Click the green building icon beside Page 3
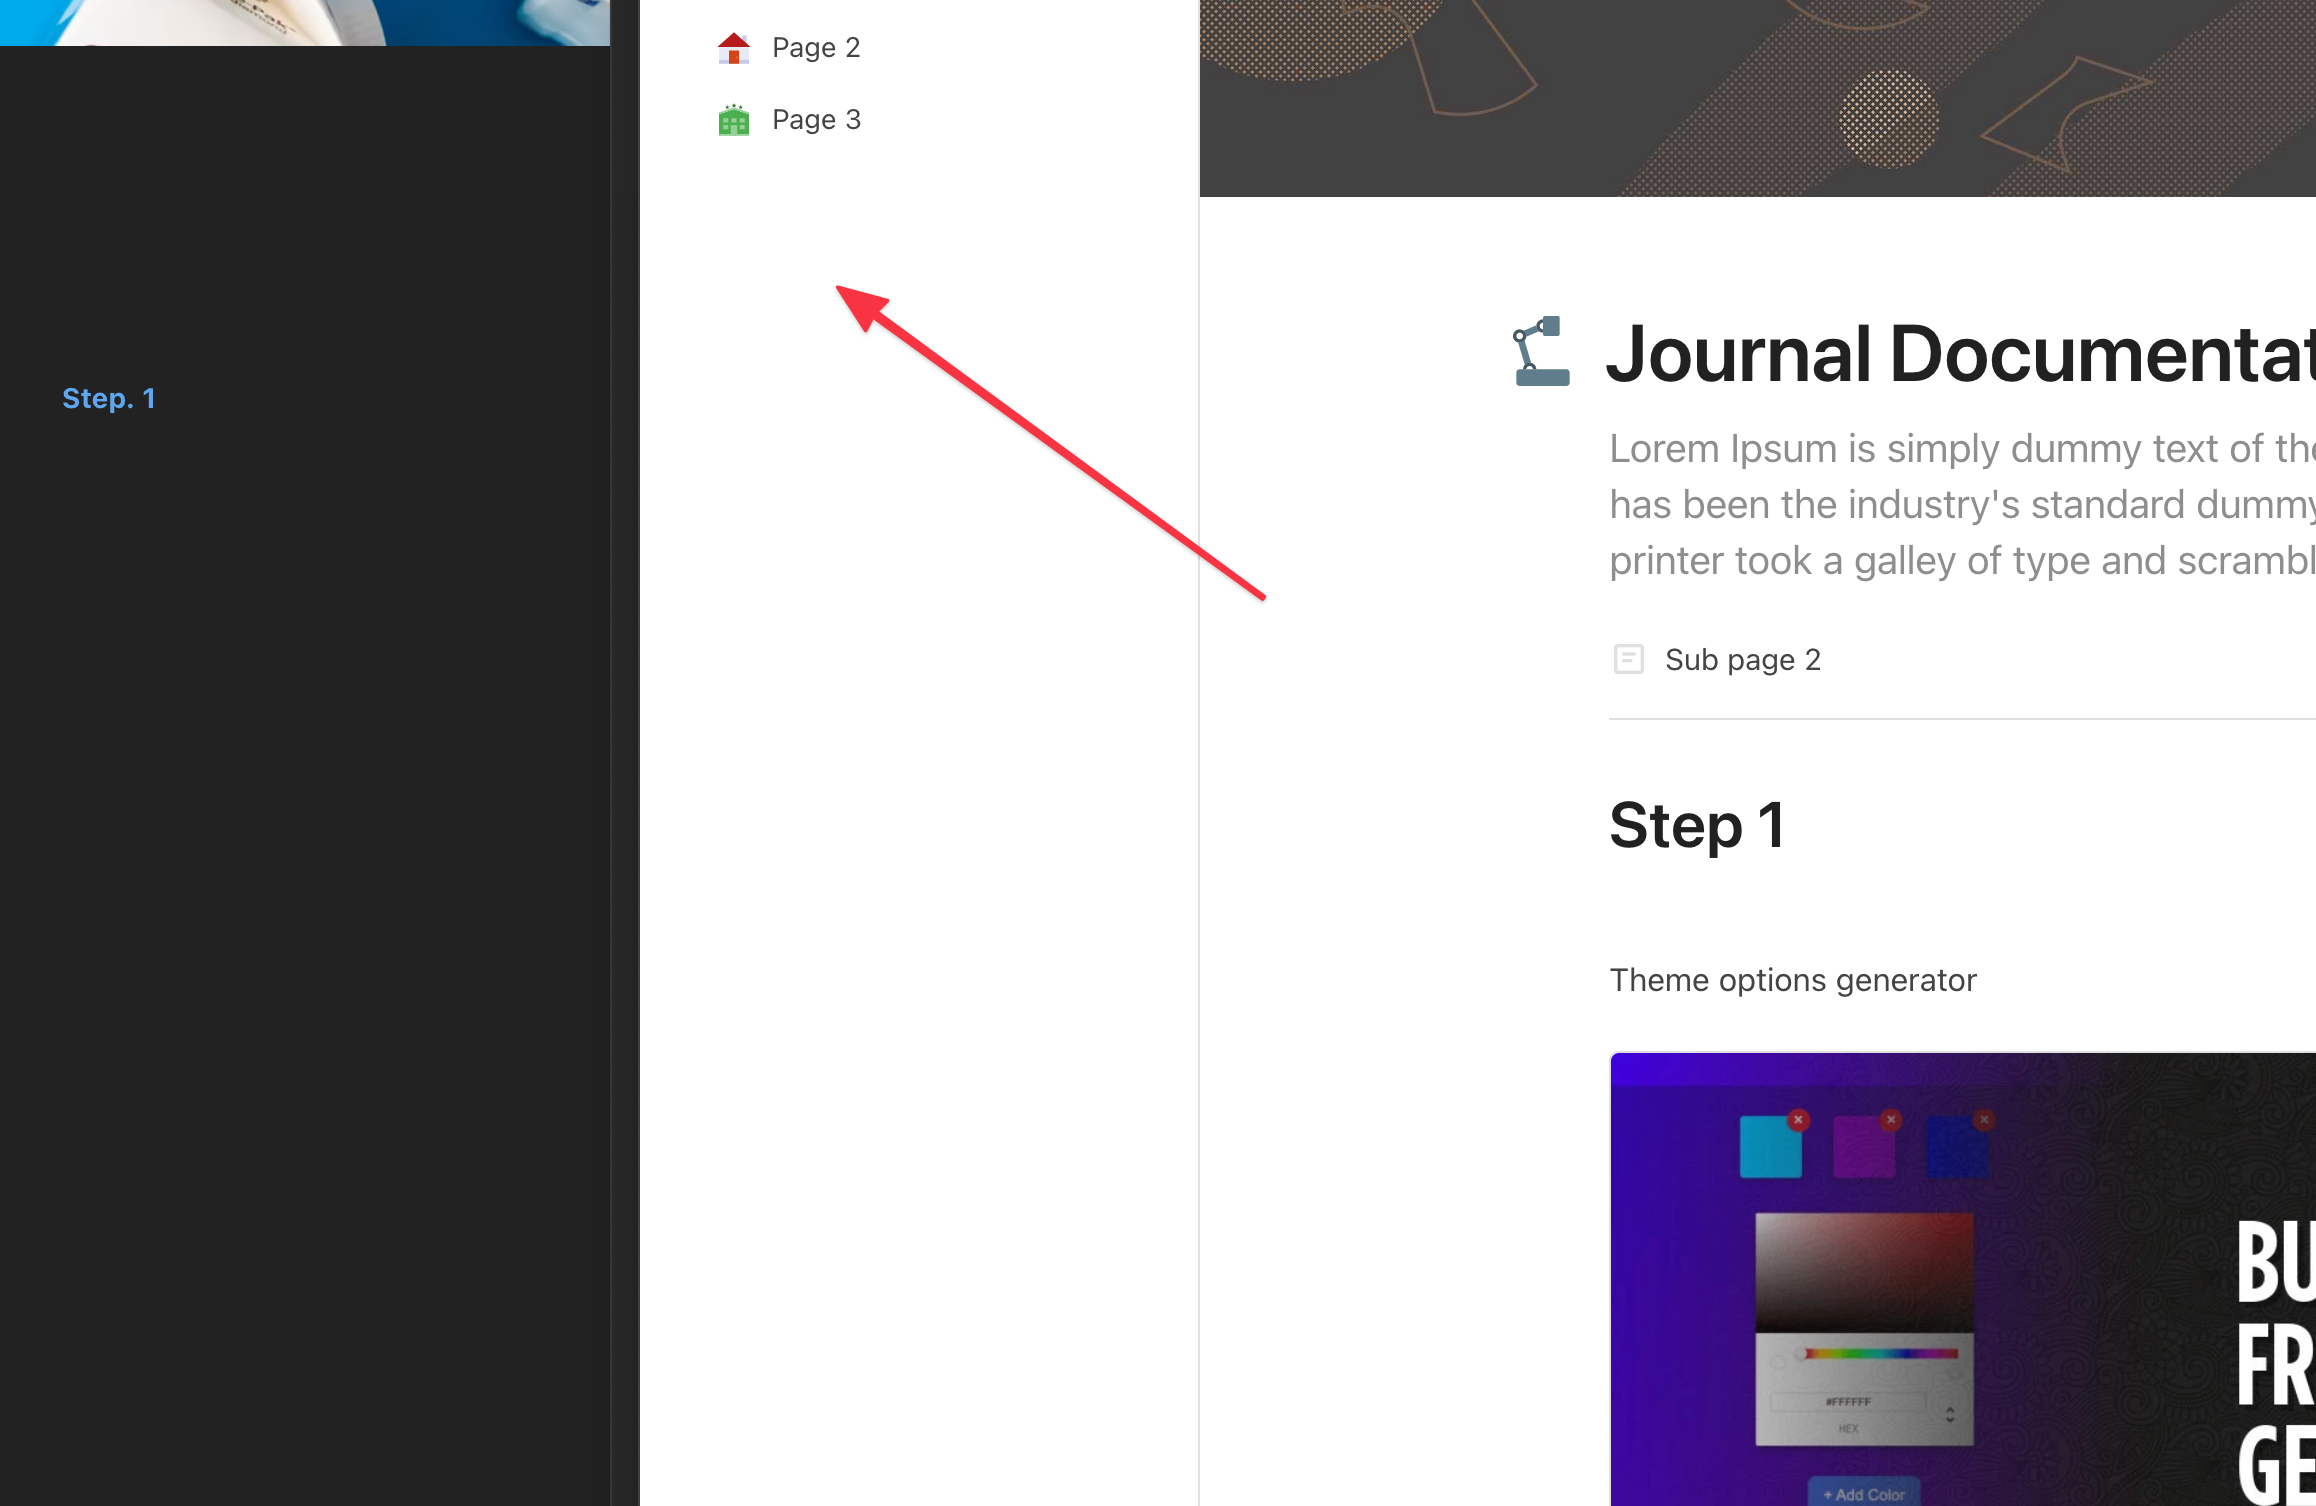This screenshot has width=2316, height=1506. pos(733,120)
